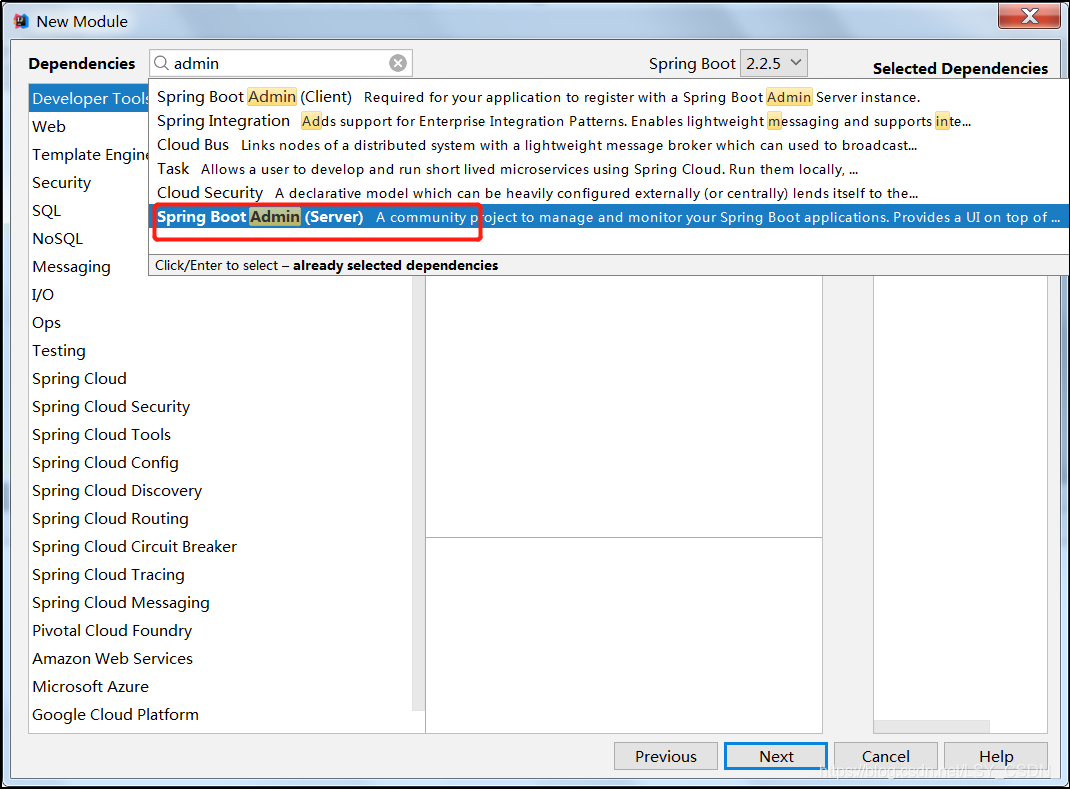
Task: Select the Testing category
Action: pos(220,350)
